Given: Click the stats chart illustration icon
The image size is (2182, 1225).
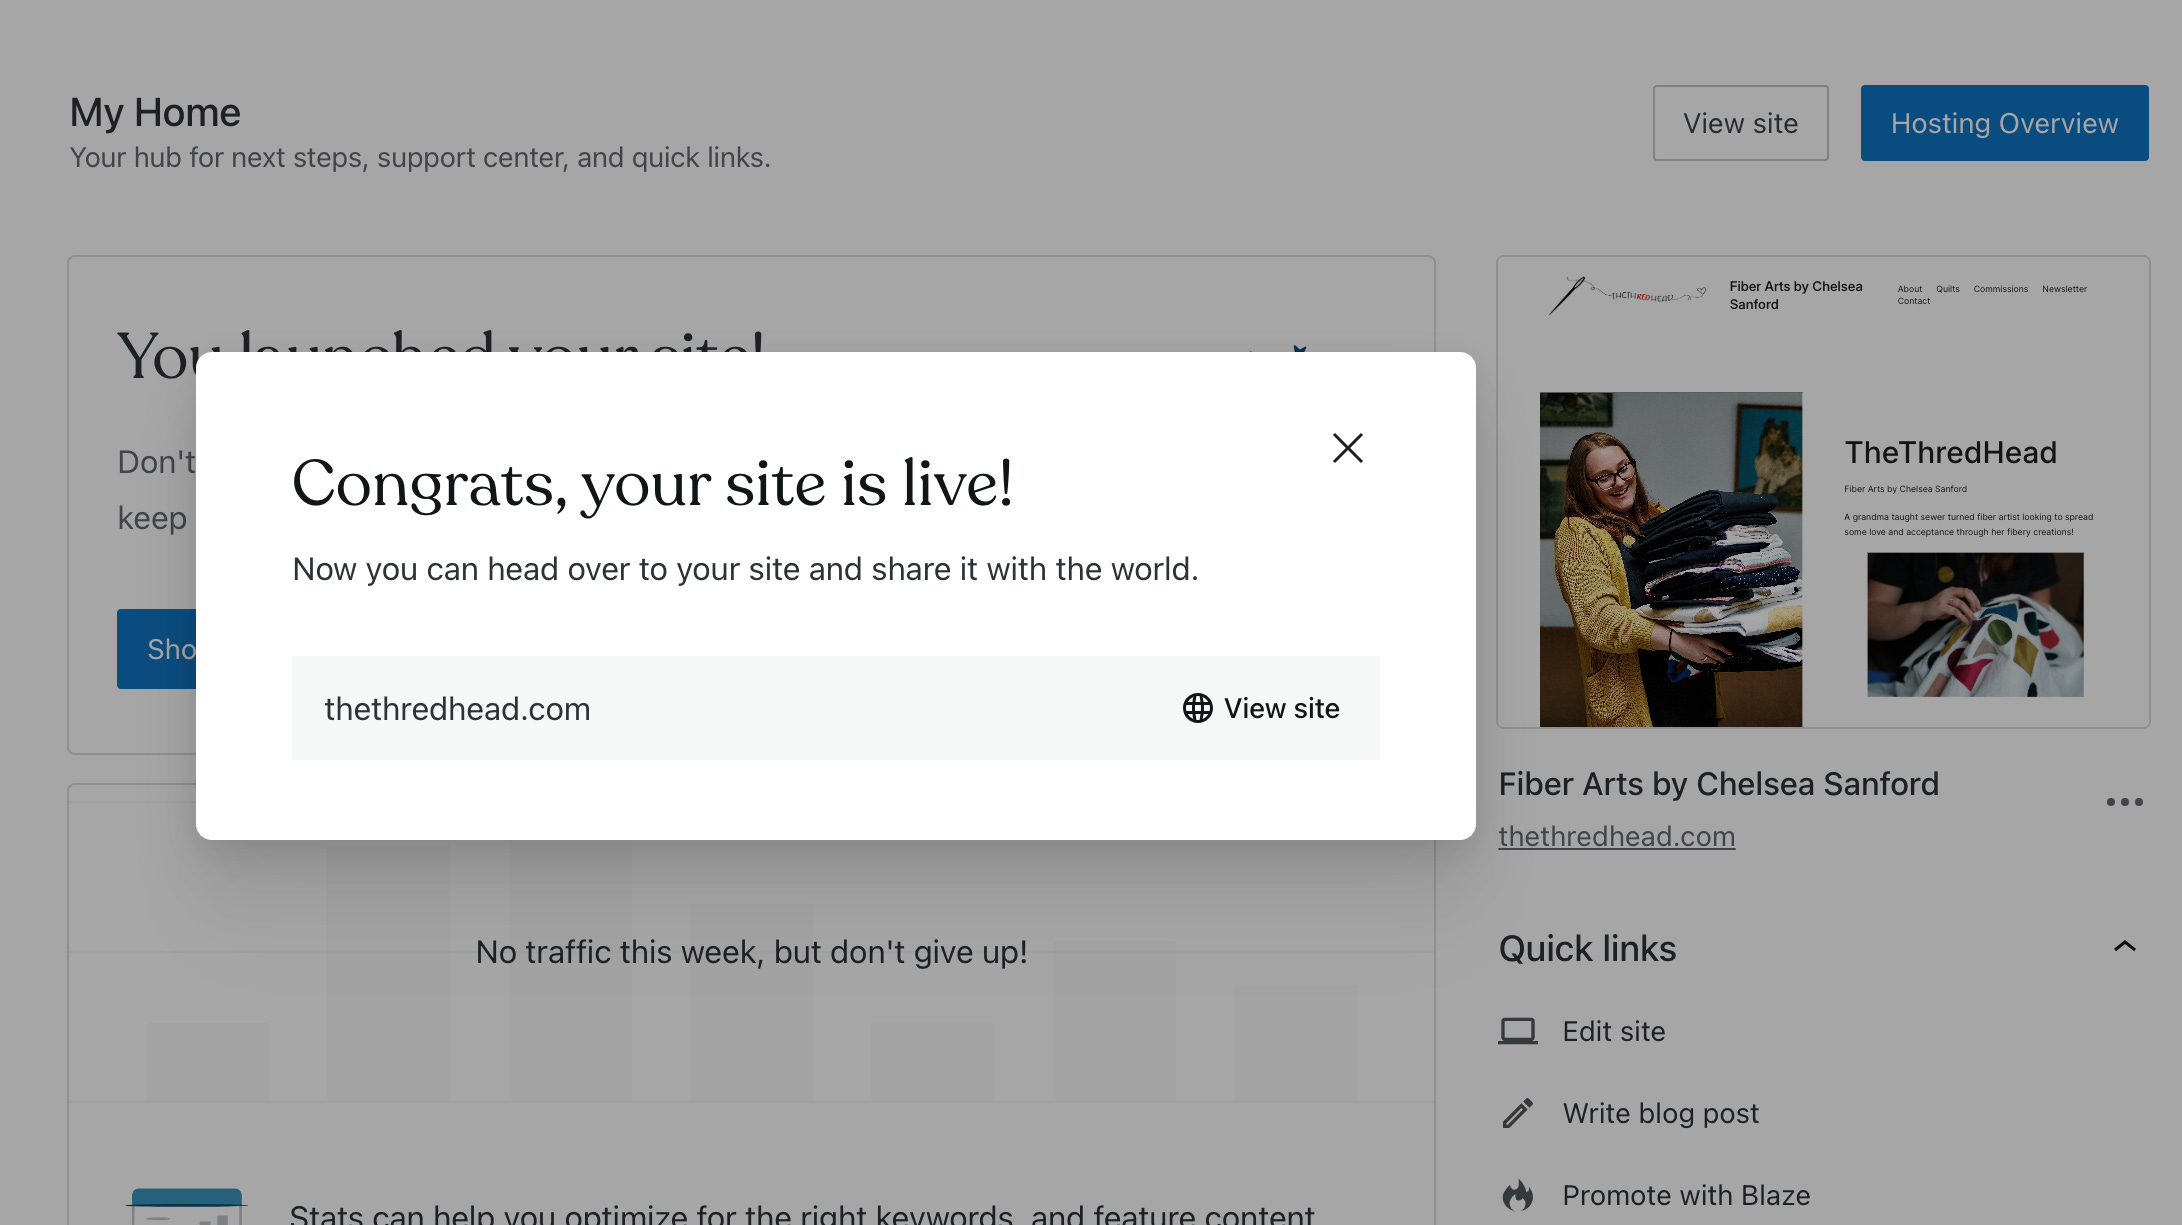Looking at the screenshot, I should tap(187, 1206).
